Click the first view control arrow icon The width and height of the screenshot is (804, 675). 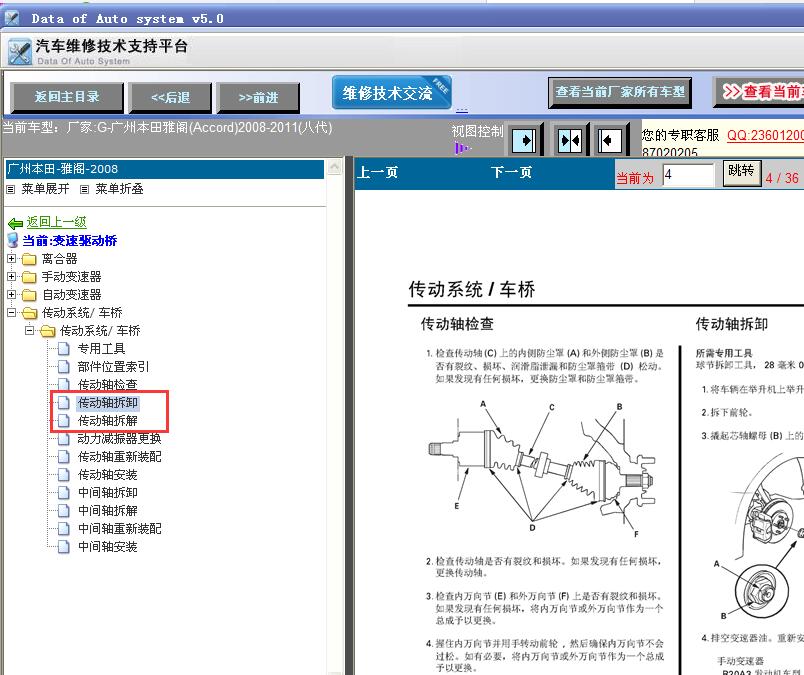(x=526, y=140)
